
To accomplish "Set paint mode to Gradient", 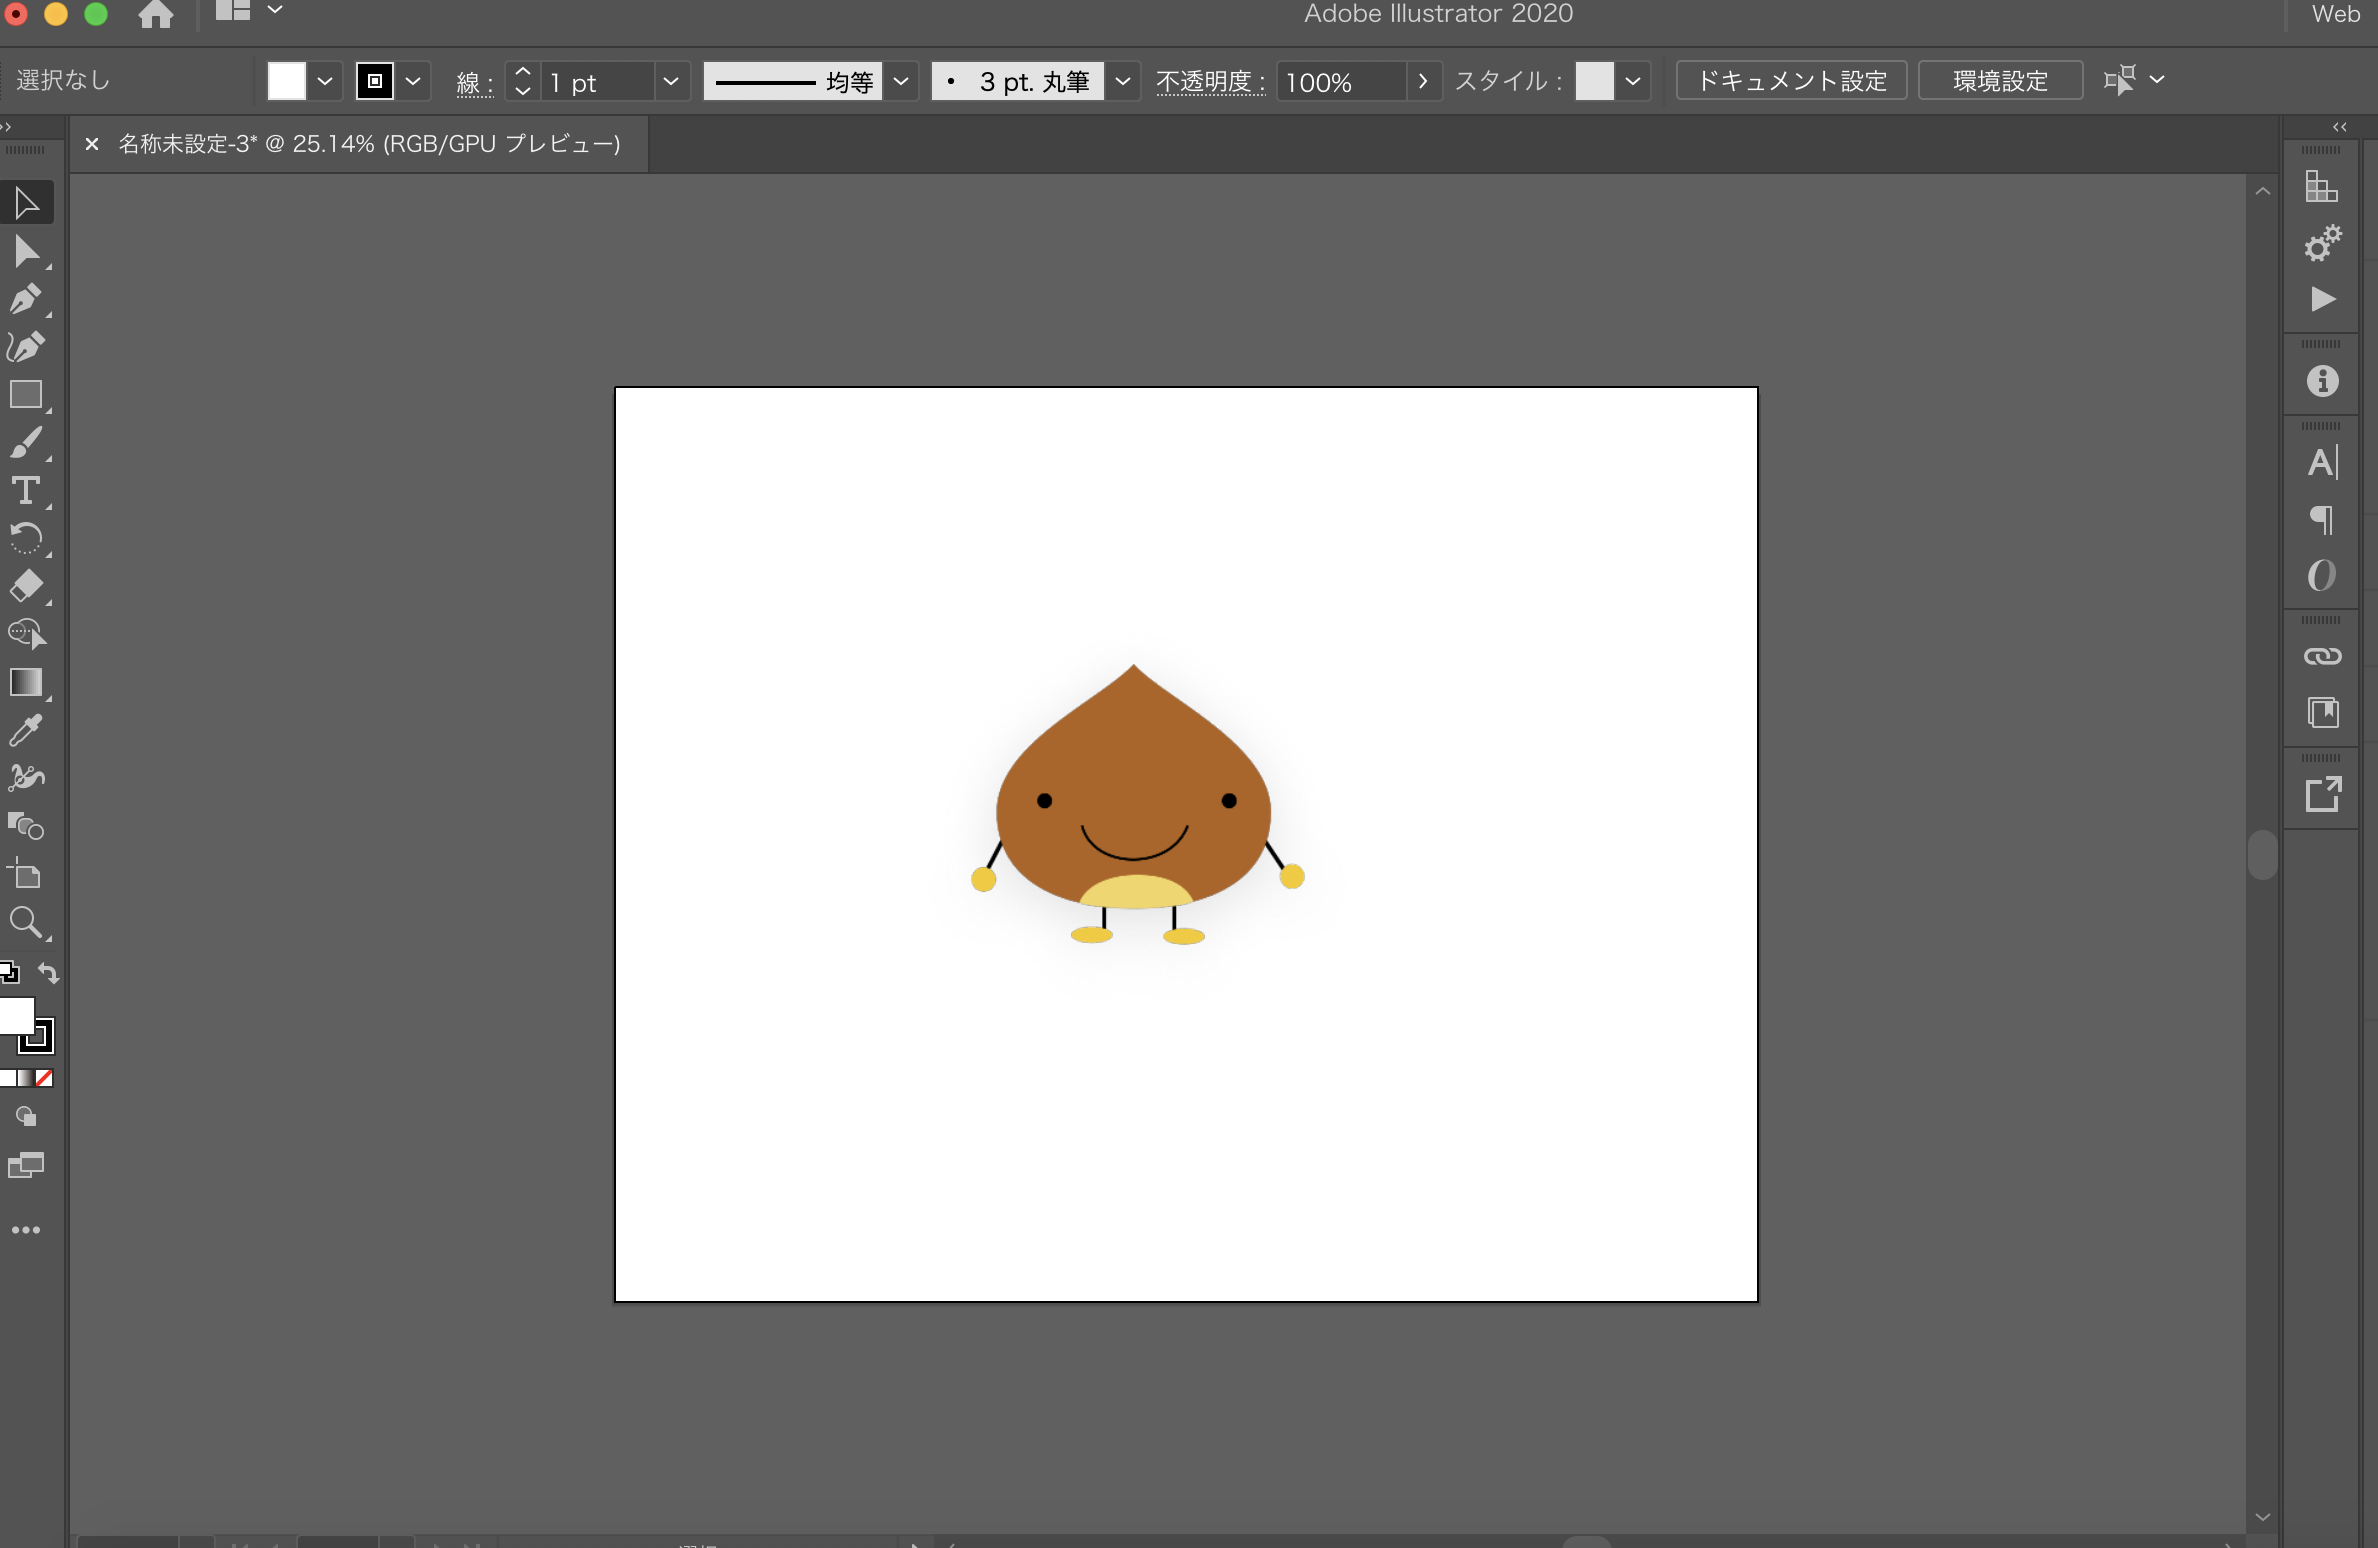I will (x=26, y=1078).
